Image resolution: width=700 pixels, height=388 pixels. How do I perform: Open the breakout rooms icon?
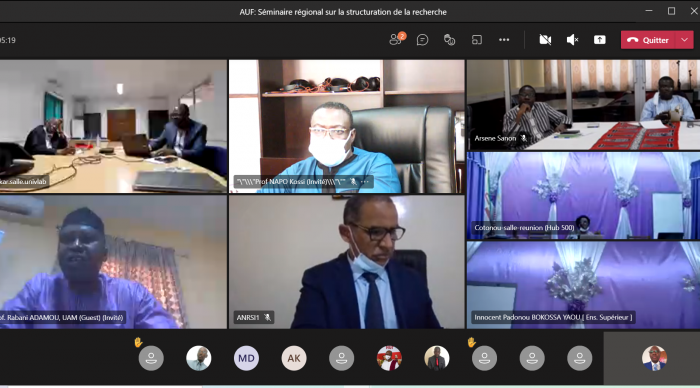[x=477, y=40]
